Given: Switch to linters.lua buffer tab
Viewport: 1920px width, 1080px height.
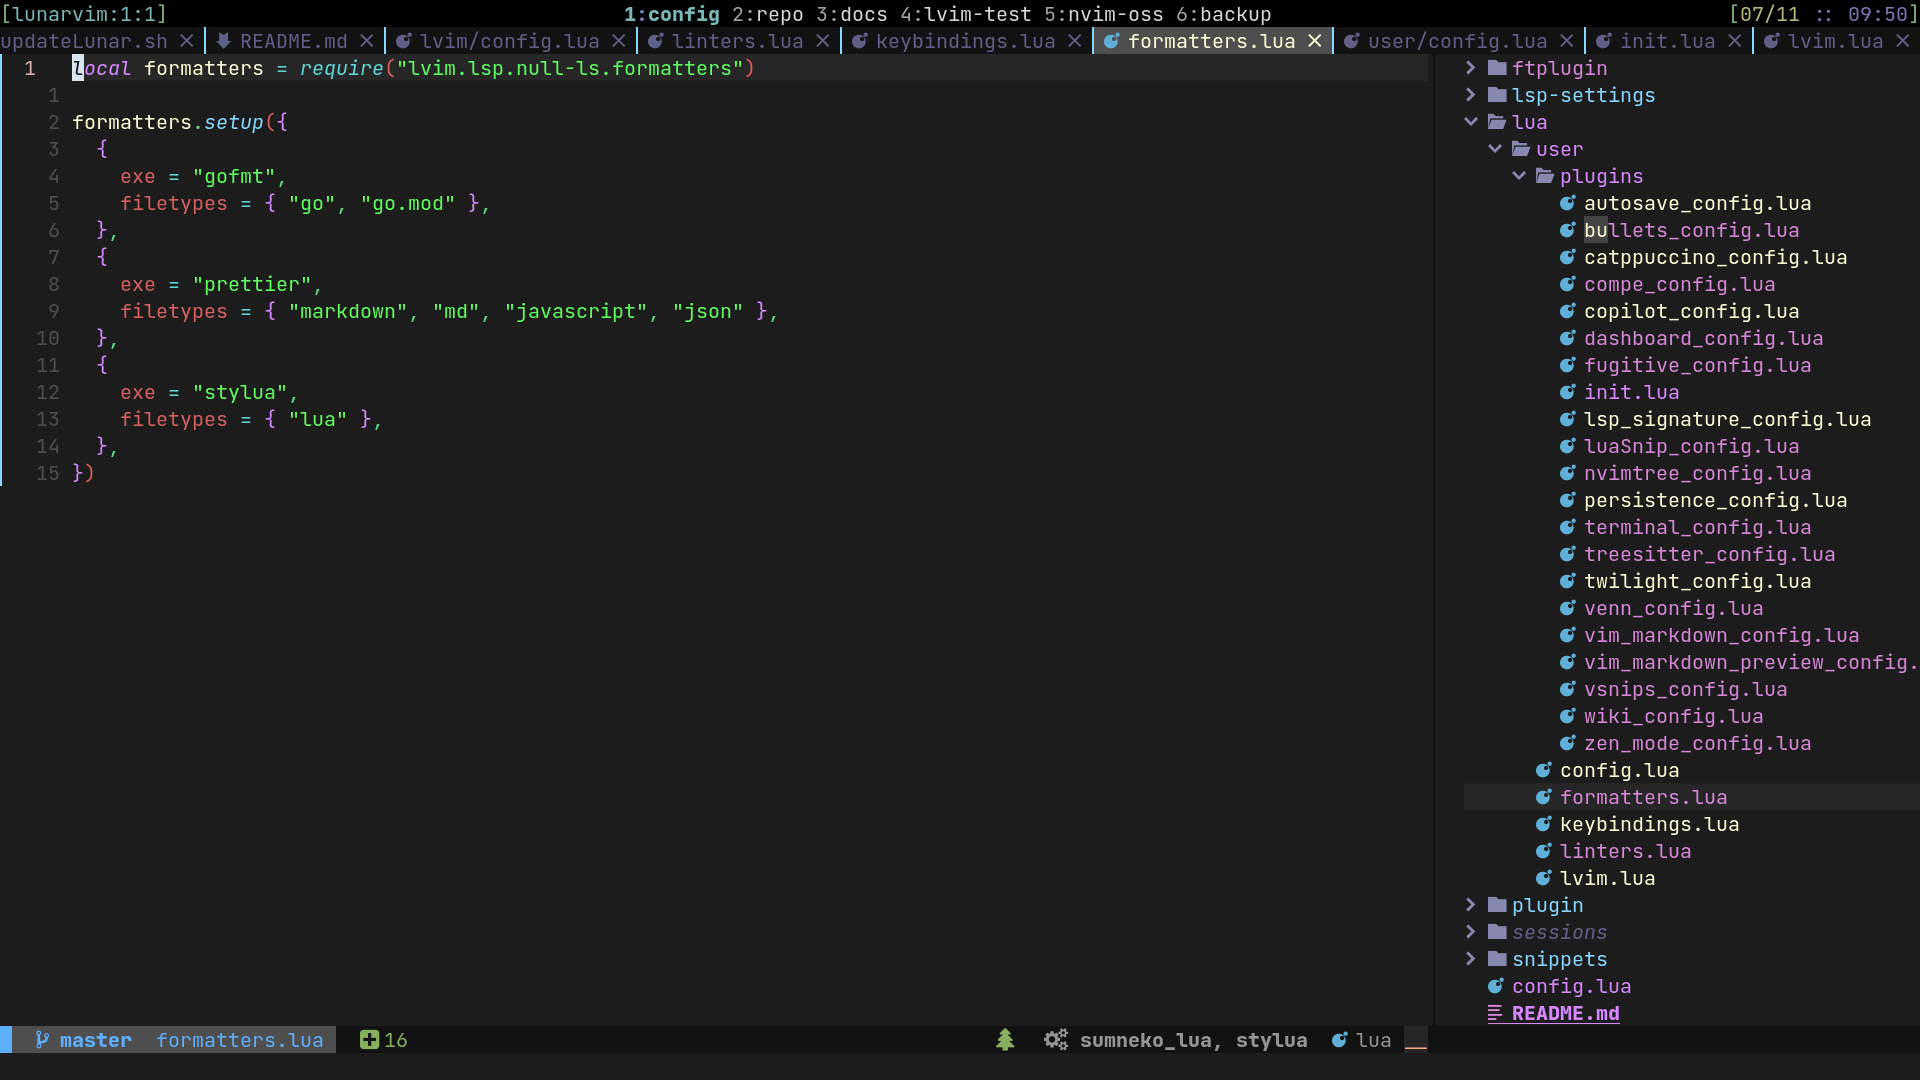Looking at the screenshot, I should point(737,41).
